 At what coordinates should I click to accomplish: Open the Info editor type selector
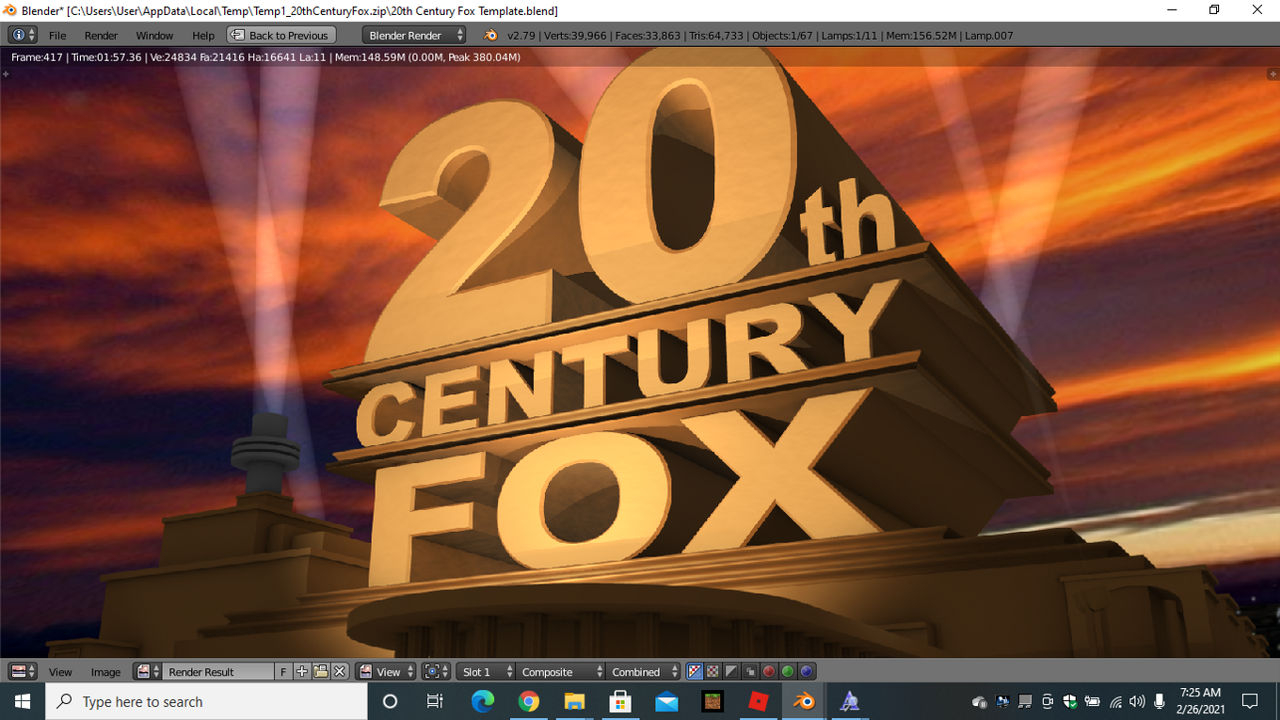coord(23,35)
